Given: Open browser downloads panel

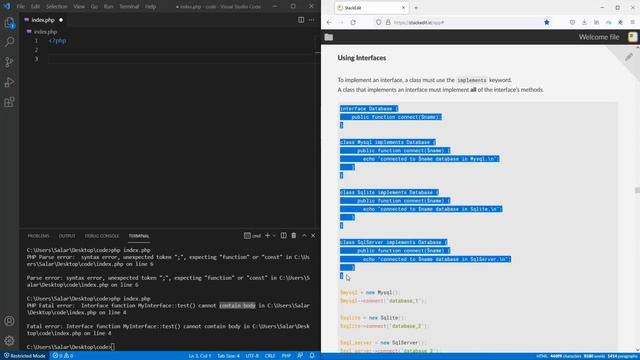Looking at the screenshot, I should pyautogui.click(x=584, y=22).
